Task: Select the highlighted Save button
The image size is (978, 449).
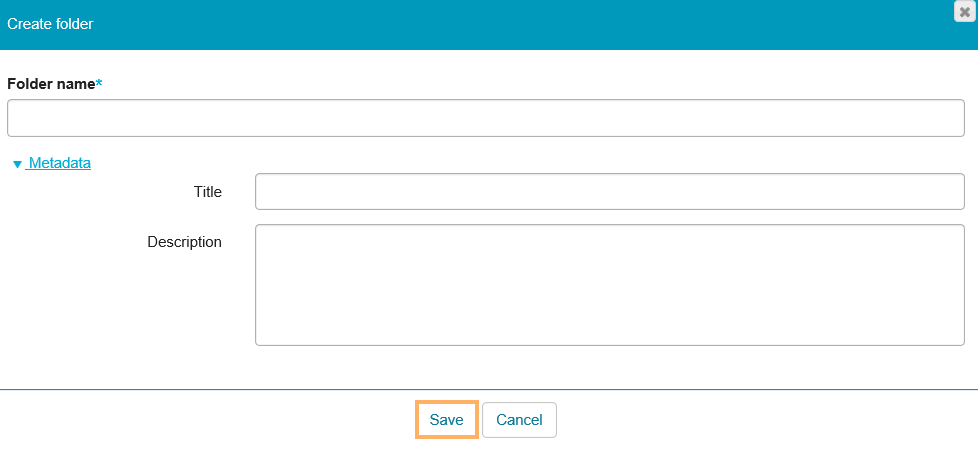Action: point(446,420)
